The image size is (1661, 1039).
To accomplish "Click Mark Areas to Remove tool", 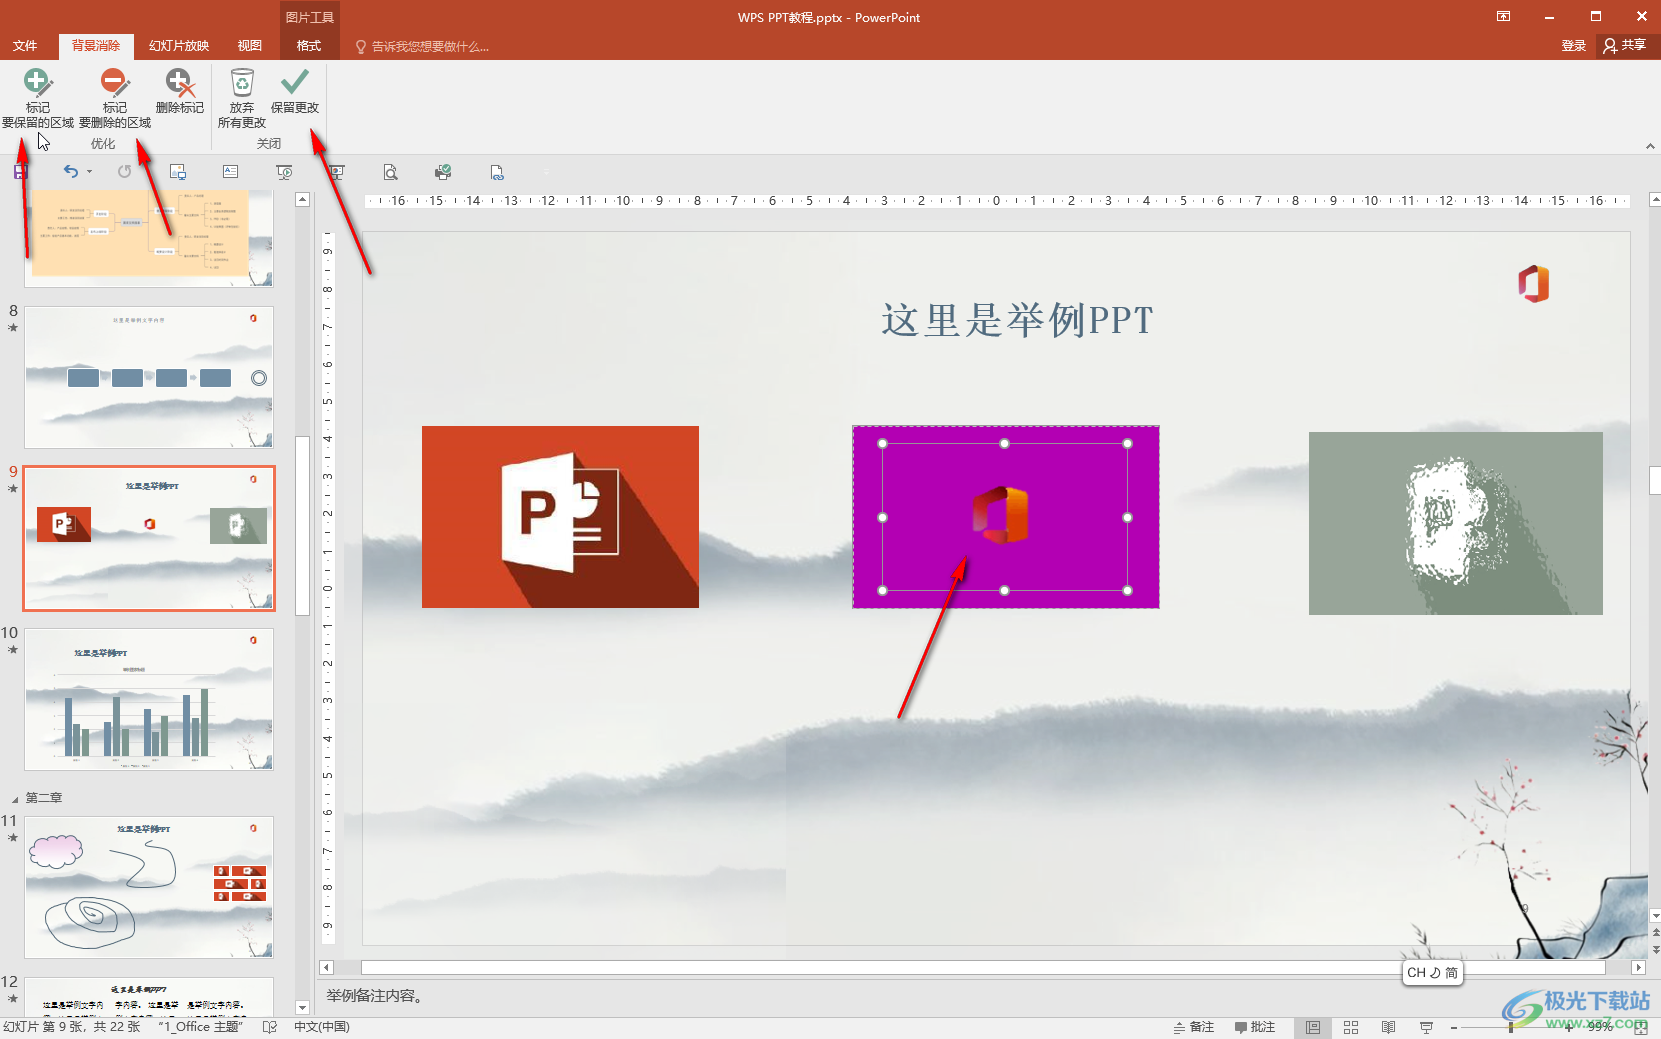I will (115, 98).
